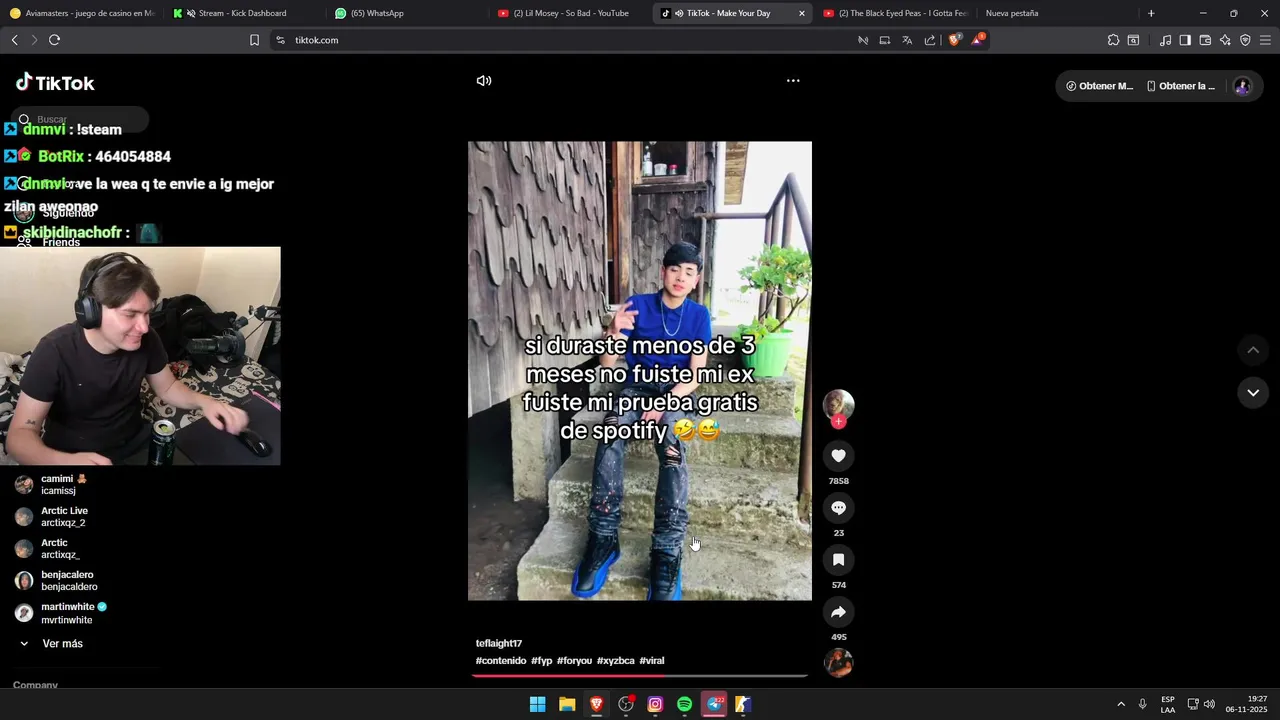The width and height of the screenshot is (1280, 720).
Task: Click the install app icon in address bar
Action: (x=885, y=40)
